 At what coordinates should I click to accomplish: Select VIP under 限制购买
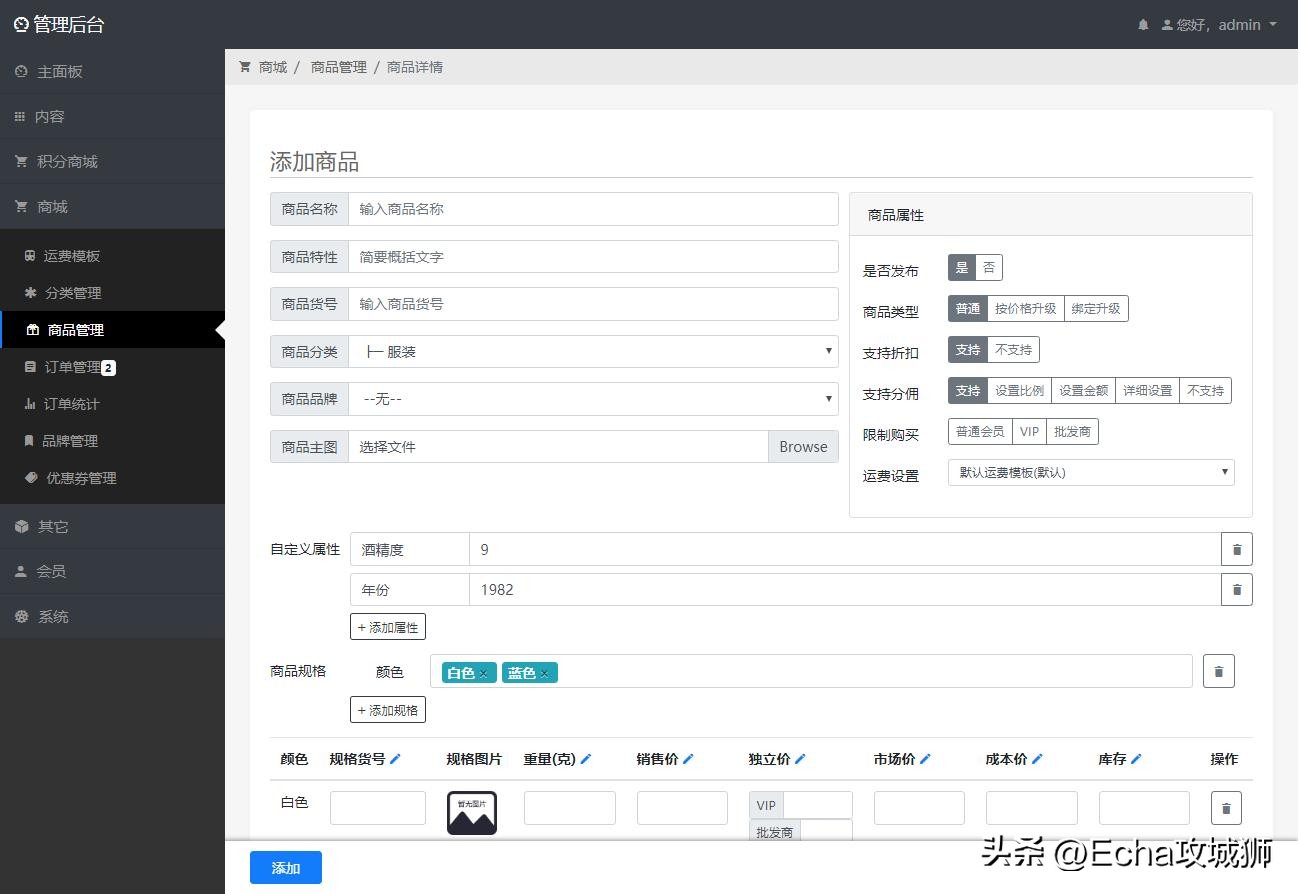click(x=1029, y=431)
